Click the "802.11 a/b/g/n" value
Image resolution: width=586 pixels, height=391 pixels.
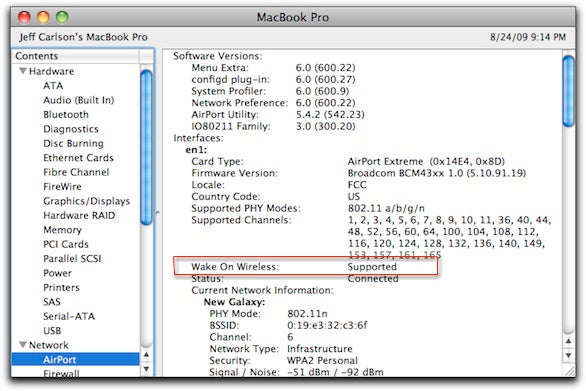tap(386, 208)
